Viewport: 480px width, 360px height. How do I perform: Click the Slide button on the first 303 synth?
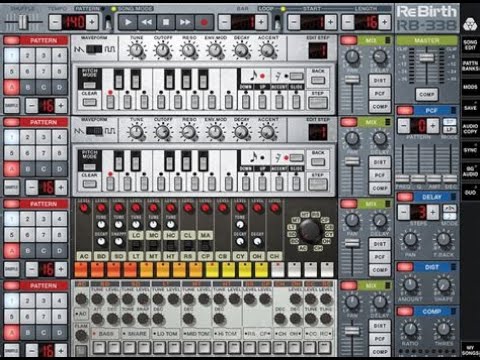click(x=296, y=101)
